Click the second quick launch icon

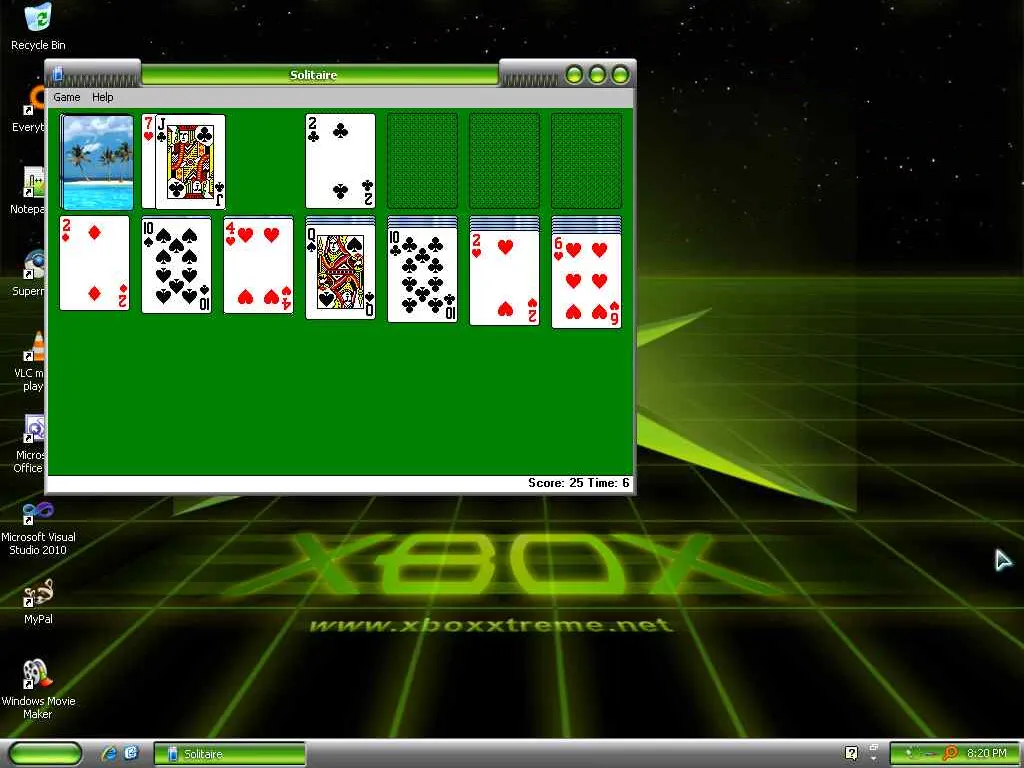pos(131,754)
